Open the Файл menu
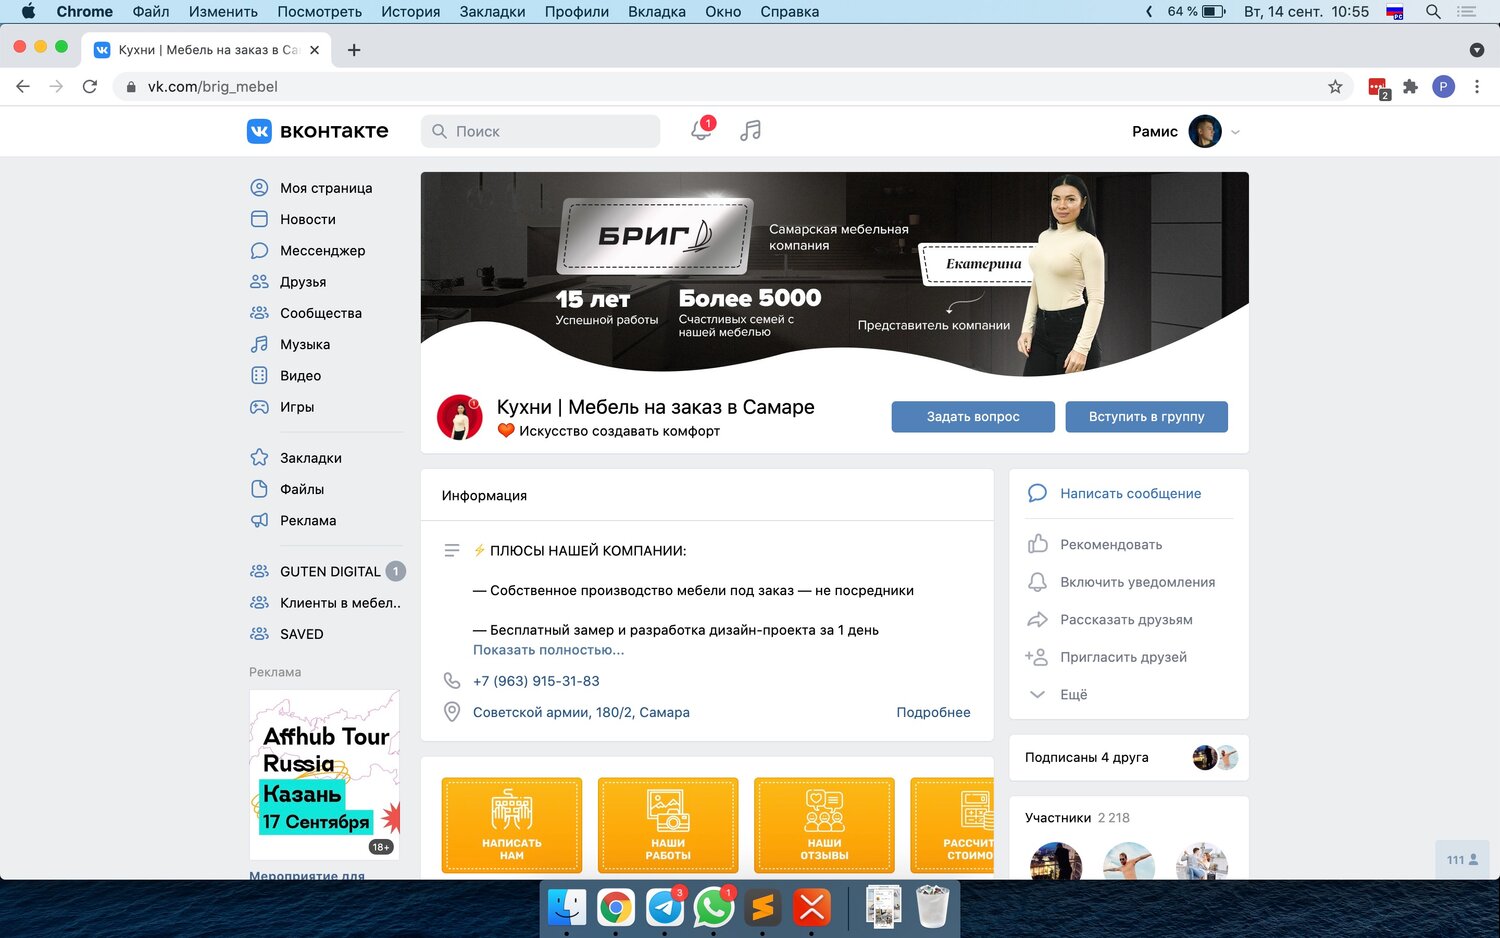 (151, 12)
